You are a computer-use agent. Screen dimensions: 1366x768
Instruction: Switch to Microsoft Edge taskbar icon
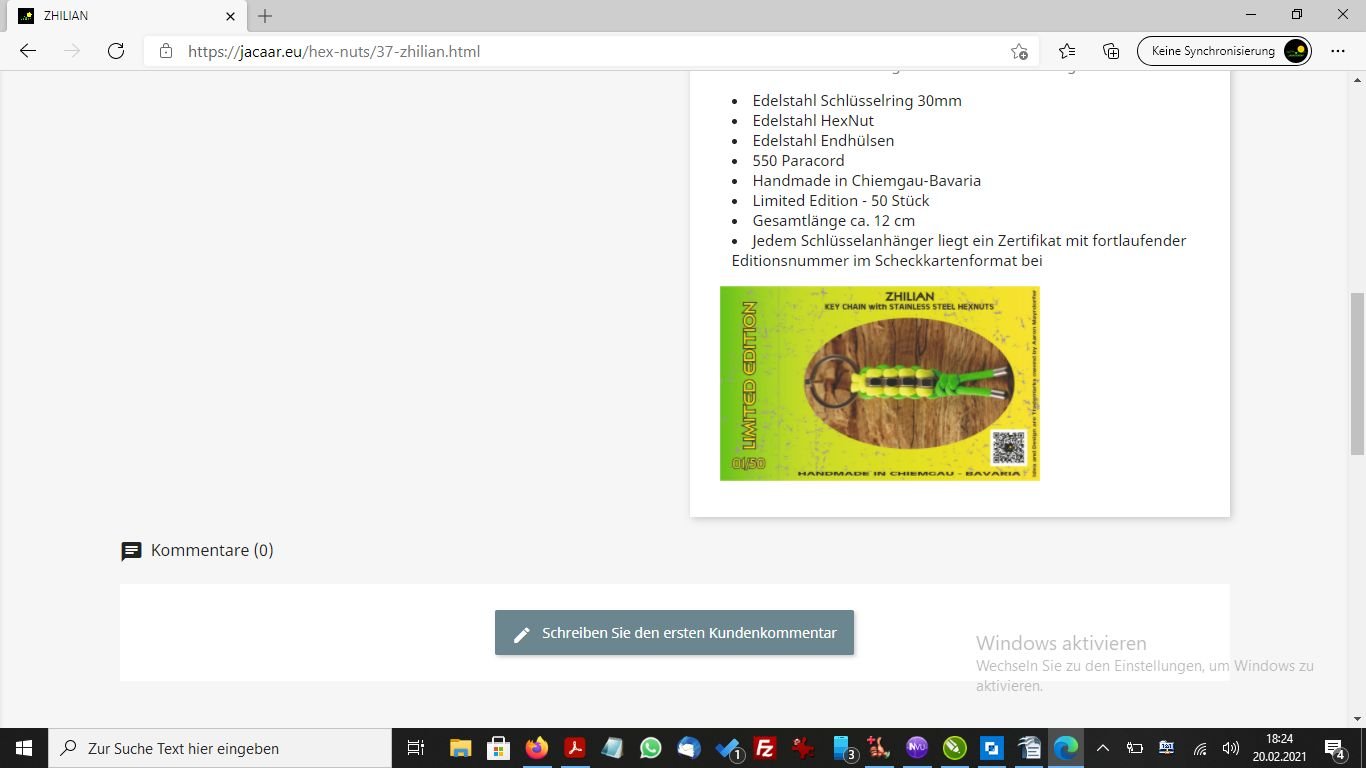1066,748
